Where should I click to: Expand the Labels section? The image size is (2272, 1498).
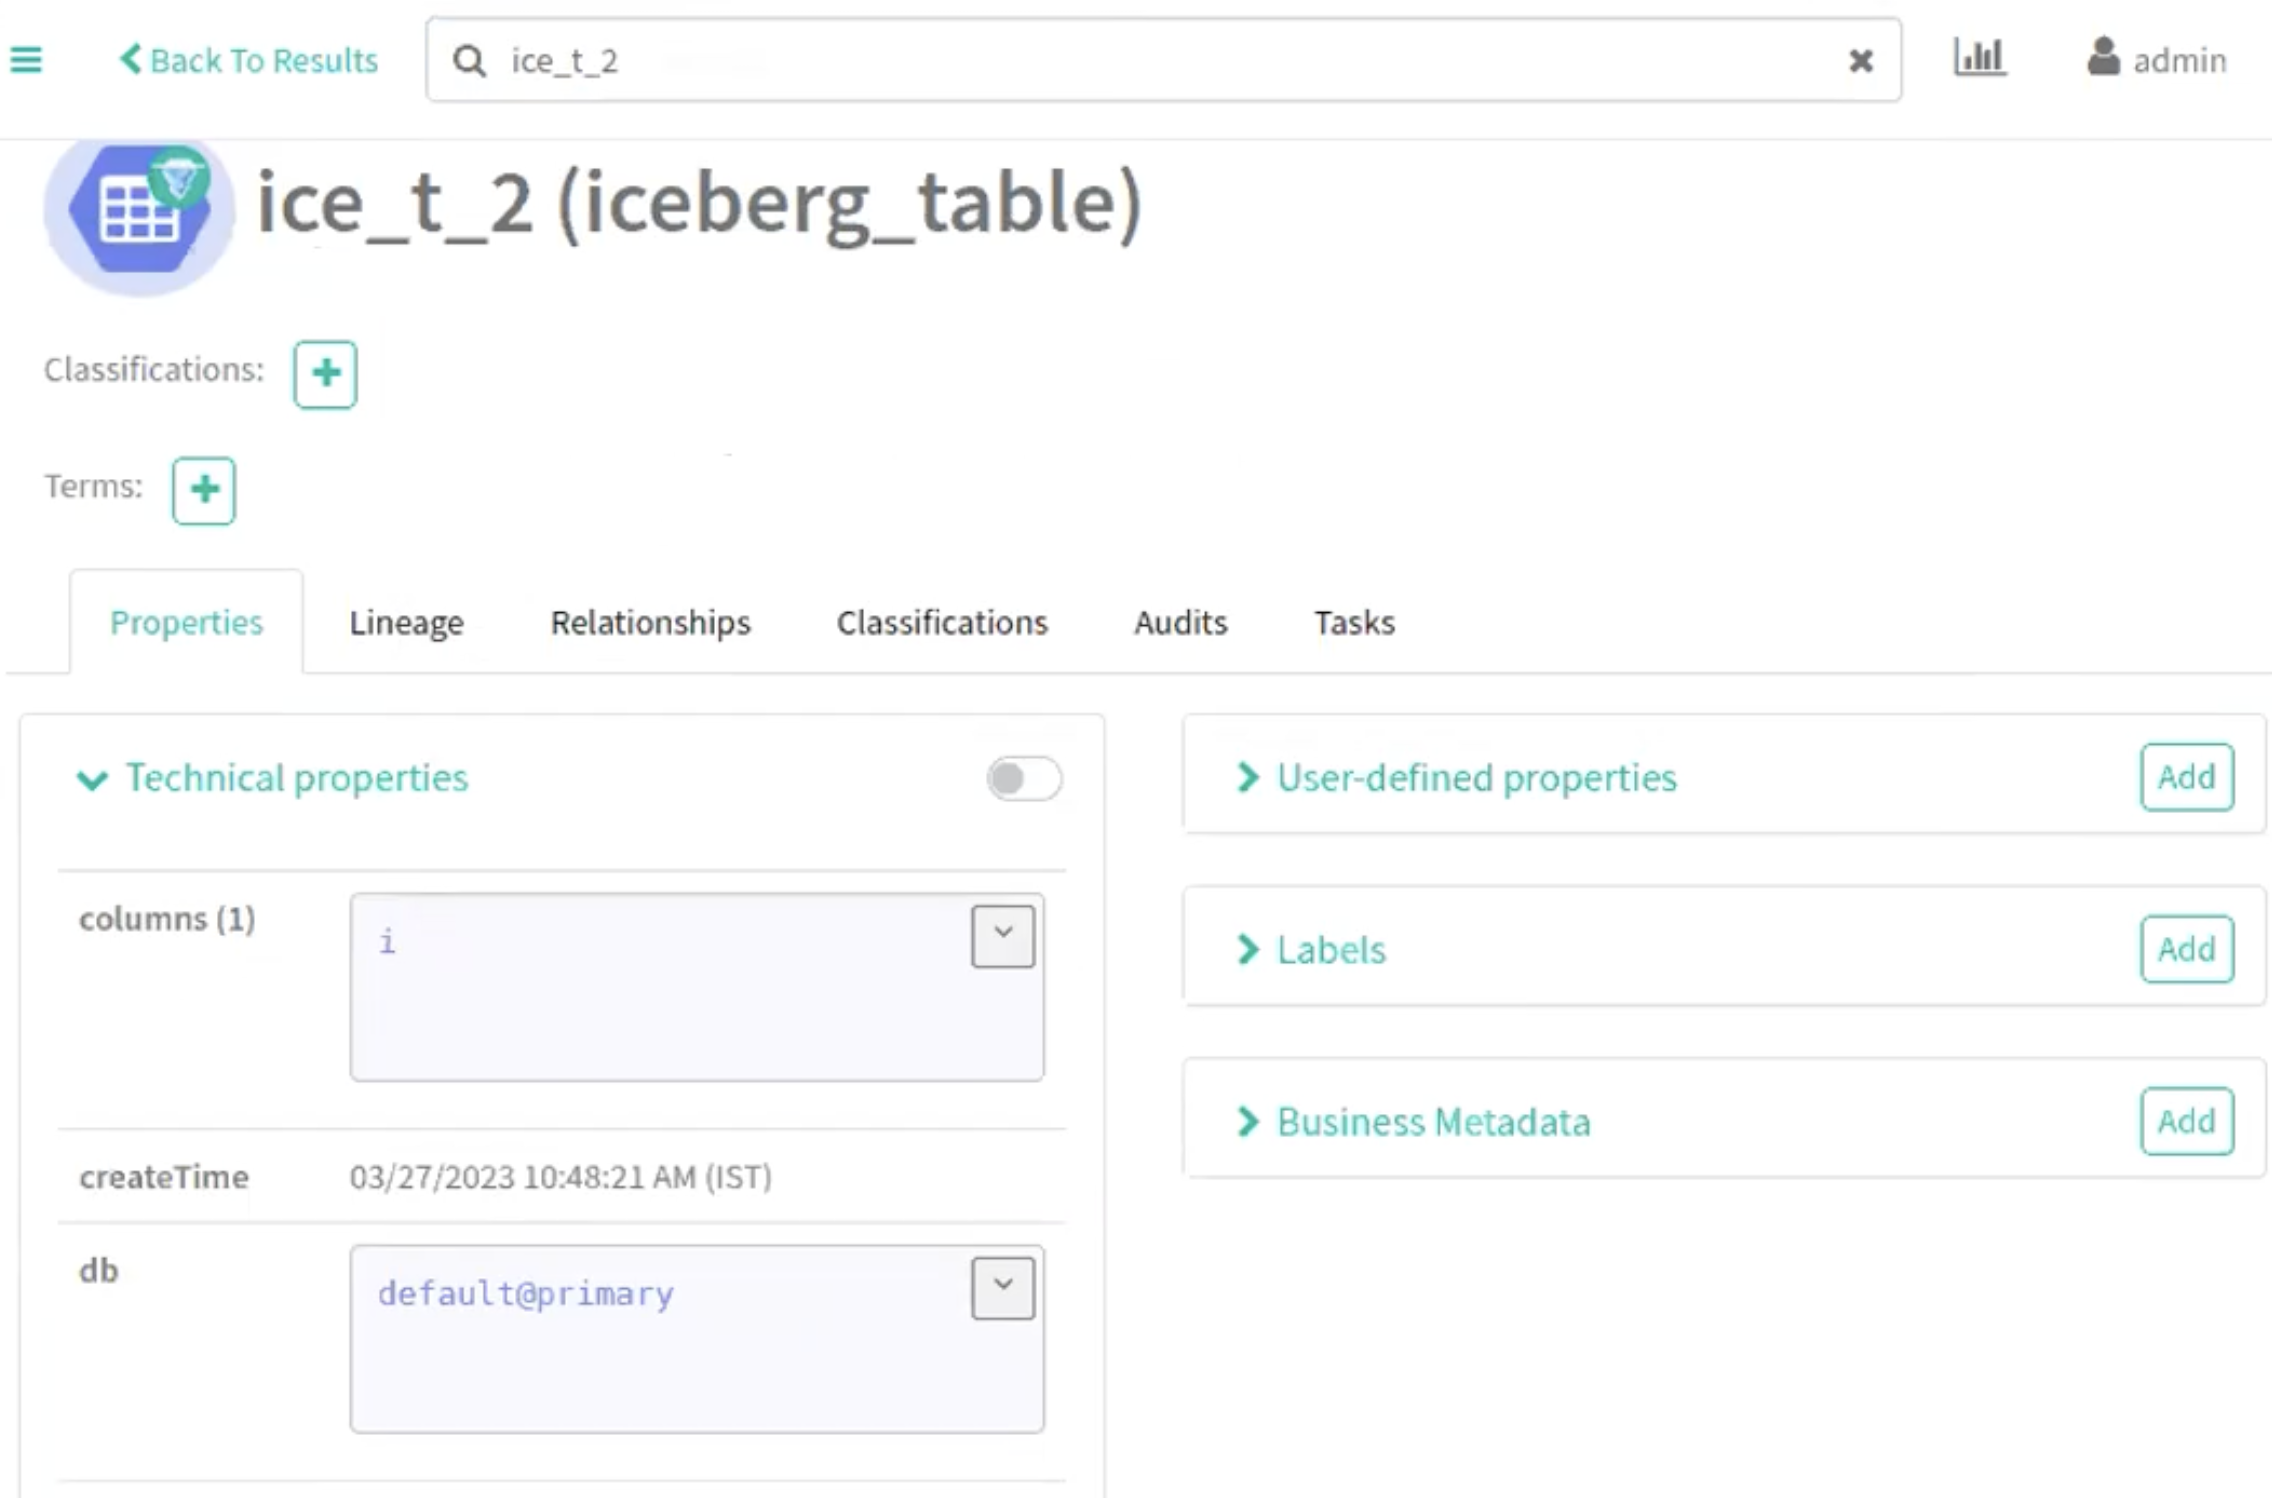(x=1330, y=949)
